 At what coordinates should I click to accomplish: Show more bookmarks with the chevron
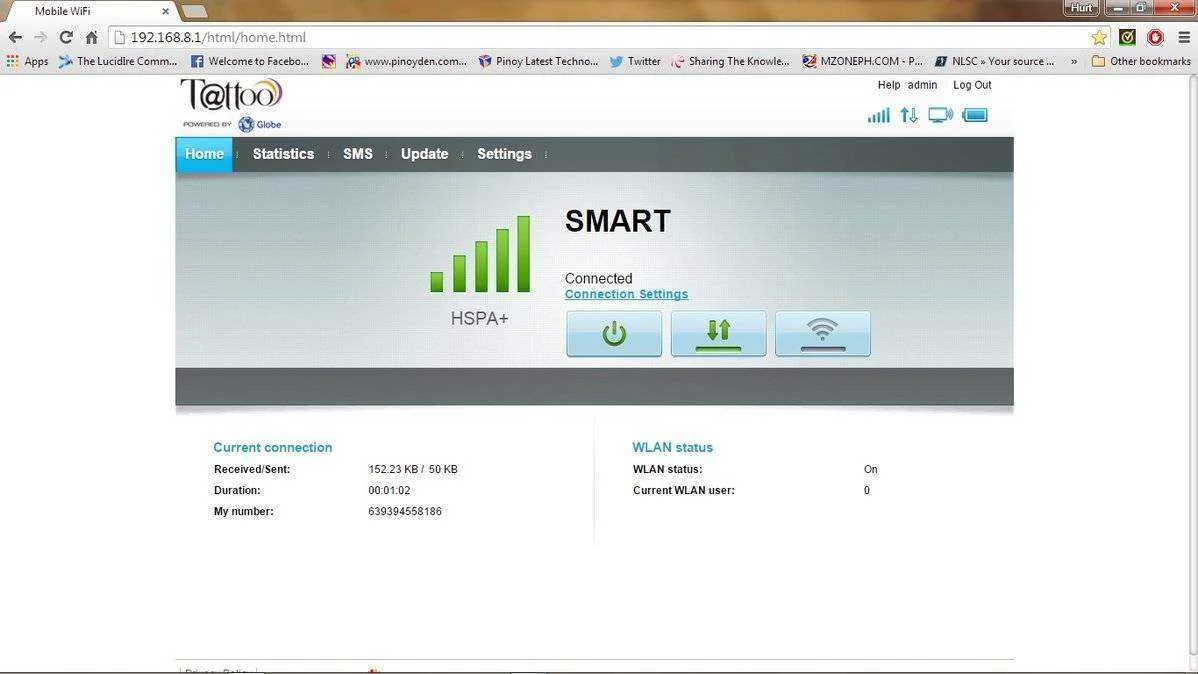1074,61
